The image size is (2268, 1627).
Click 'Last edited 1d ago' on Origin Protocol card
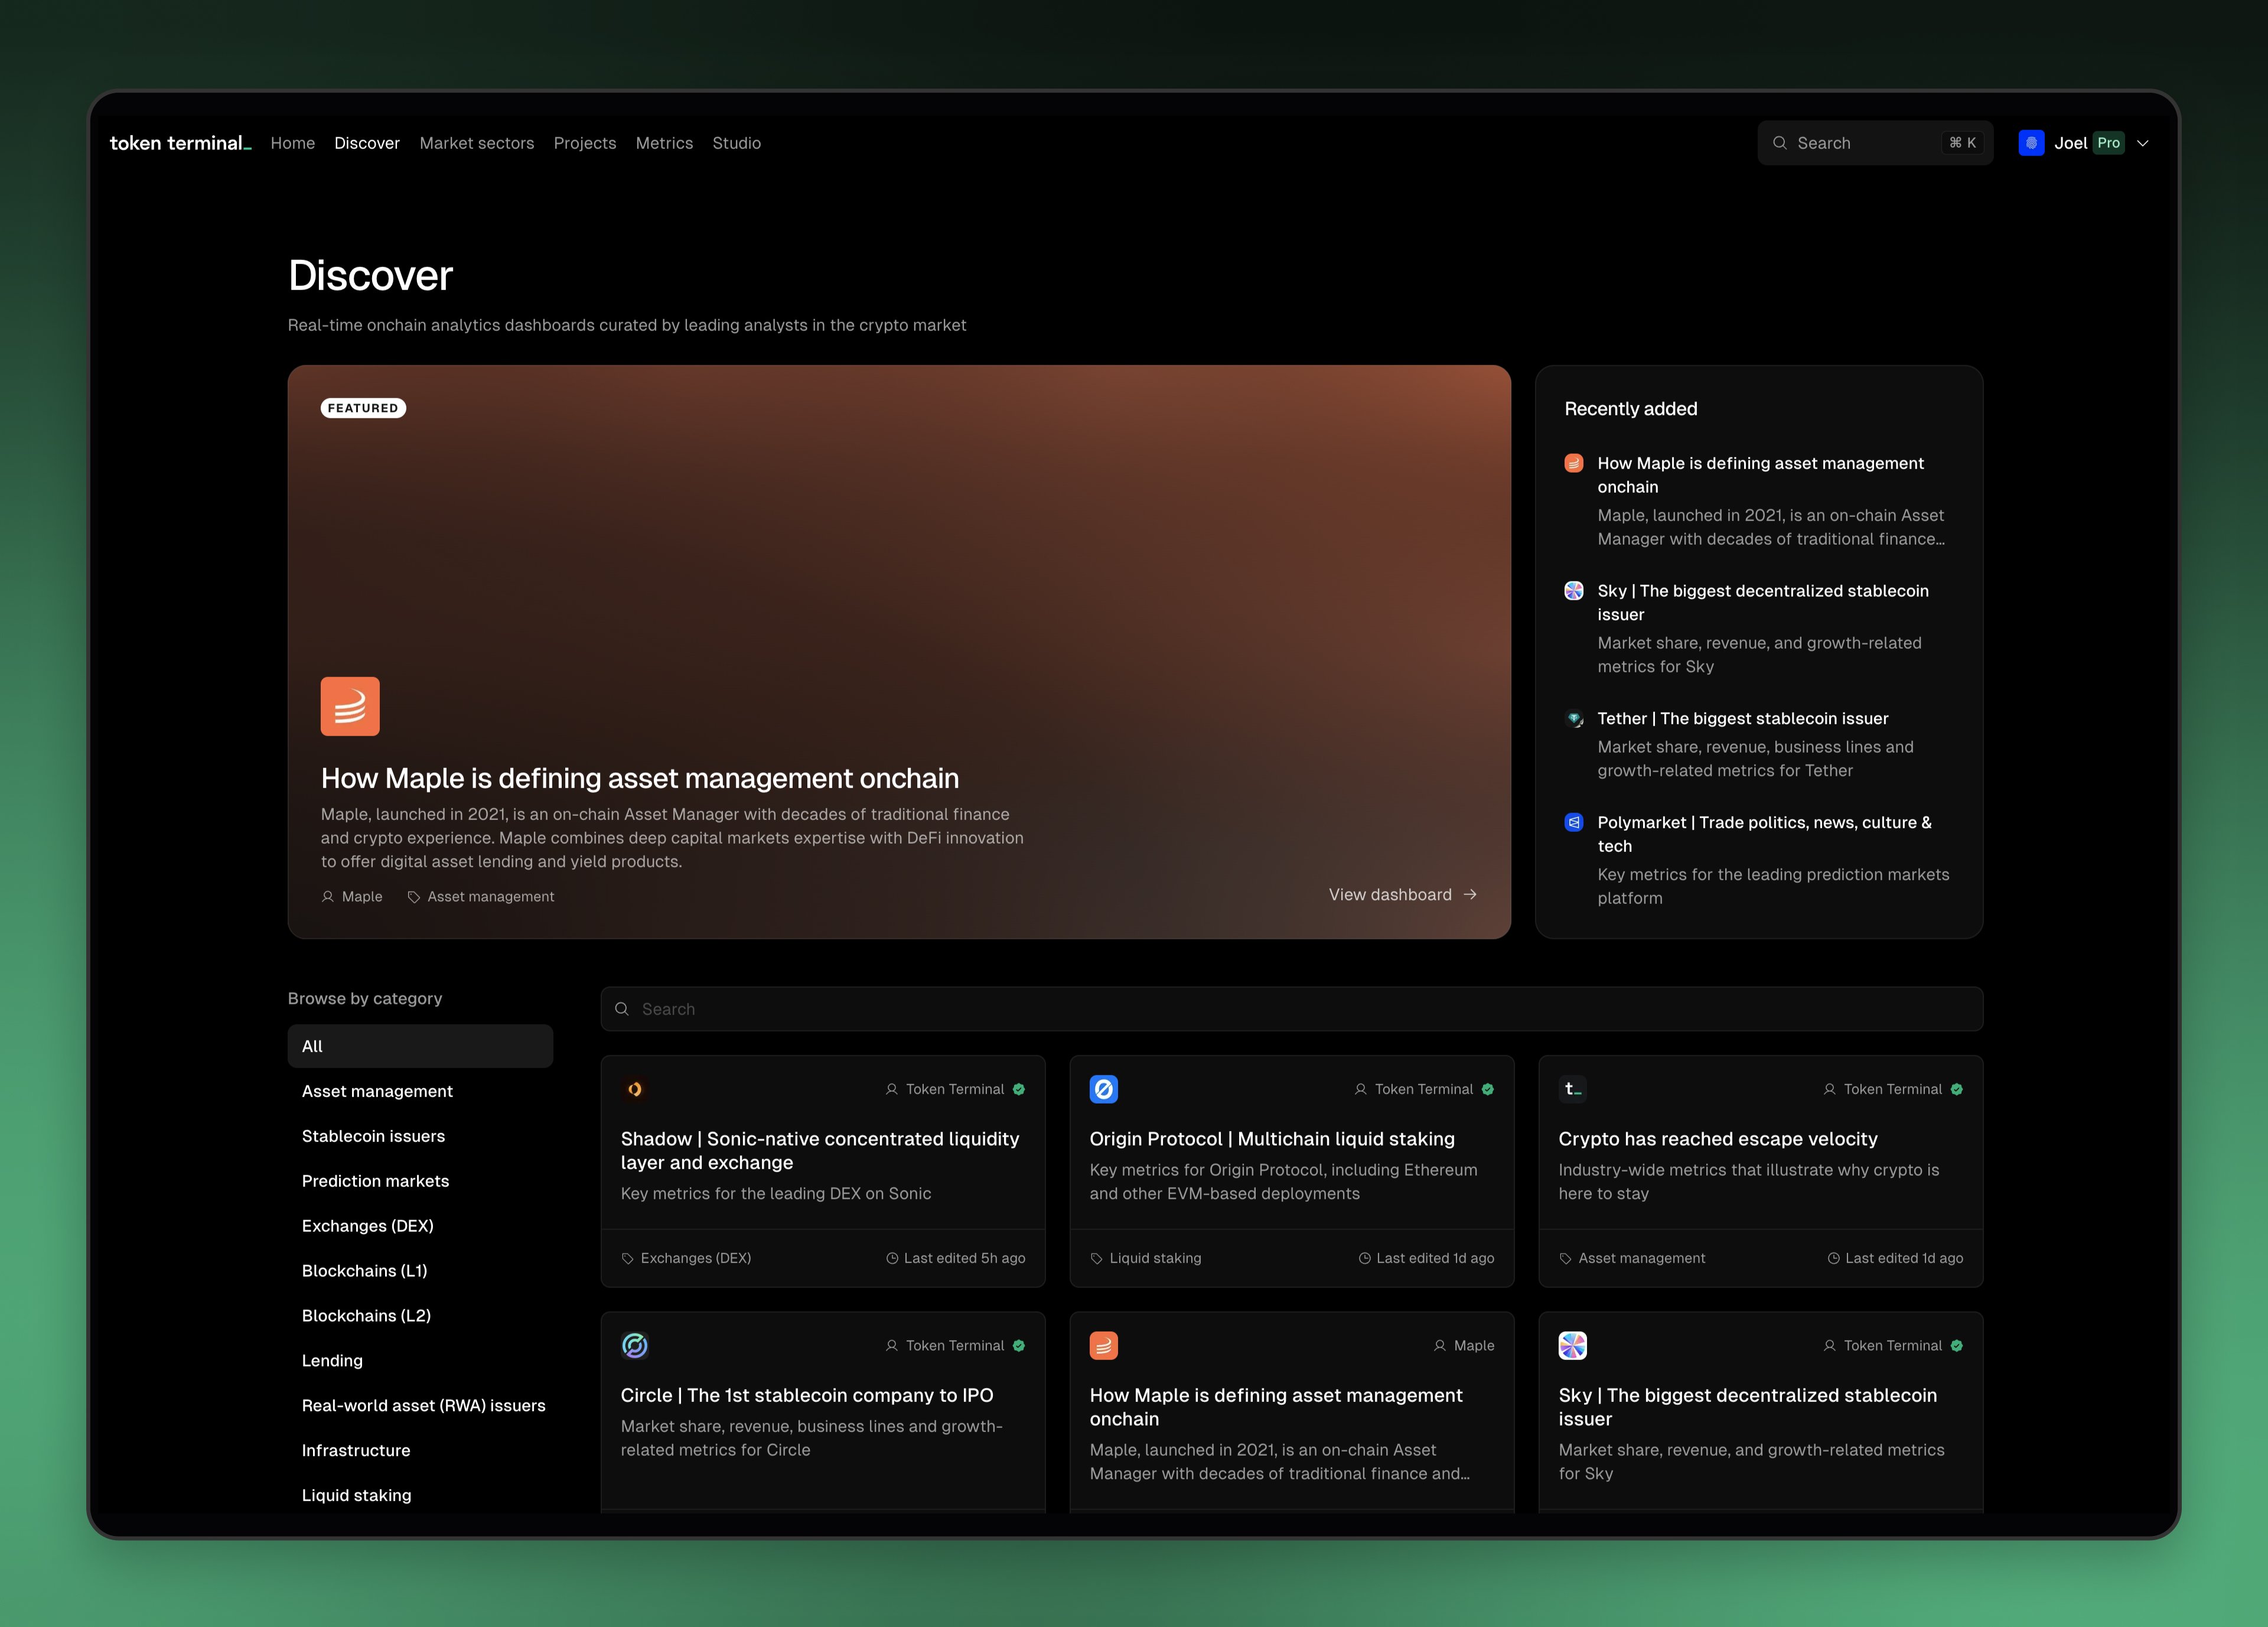(x=1427, y=1258)
